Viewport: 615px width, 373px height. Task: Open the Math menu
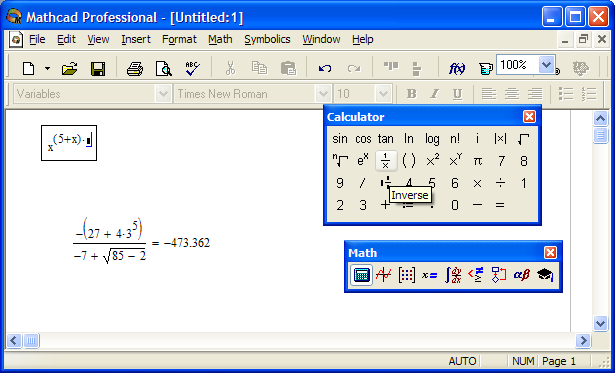pos(220,40)
